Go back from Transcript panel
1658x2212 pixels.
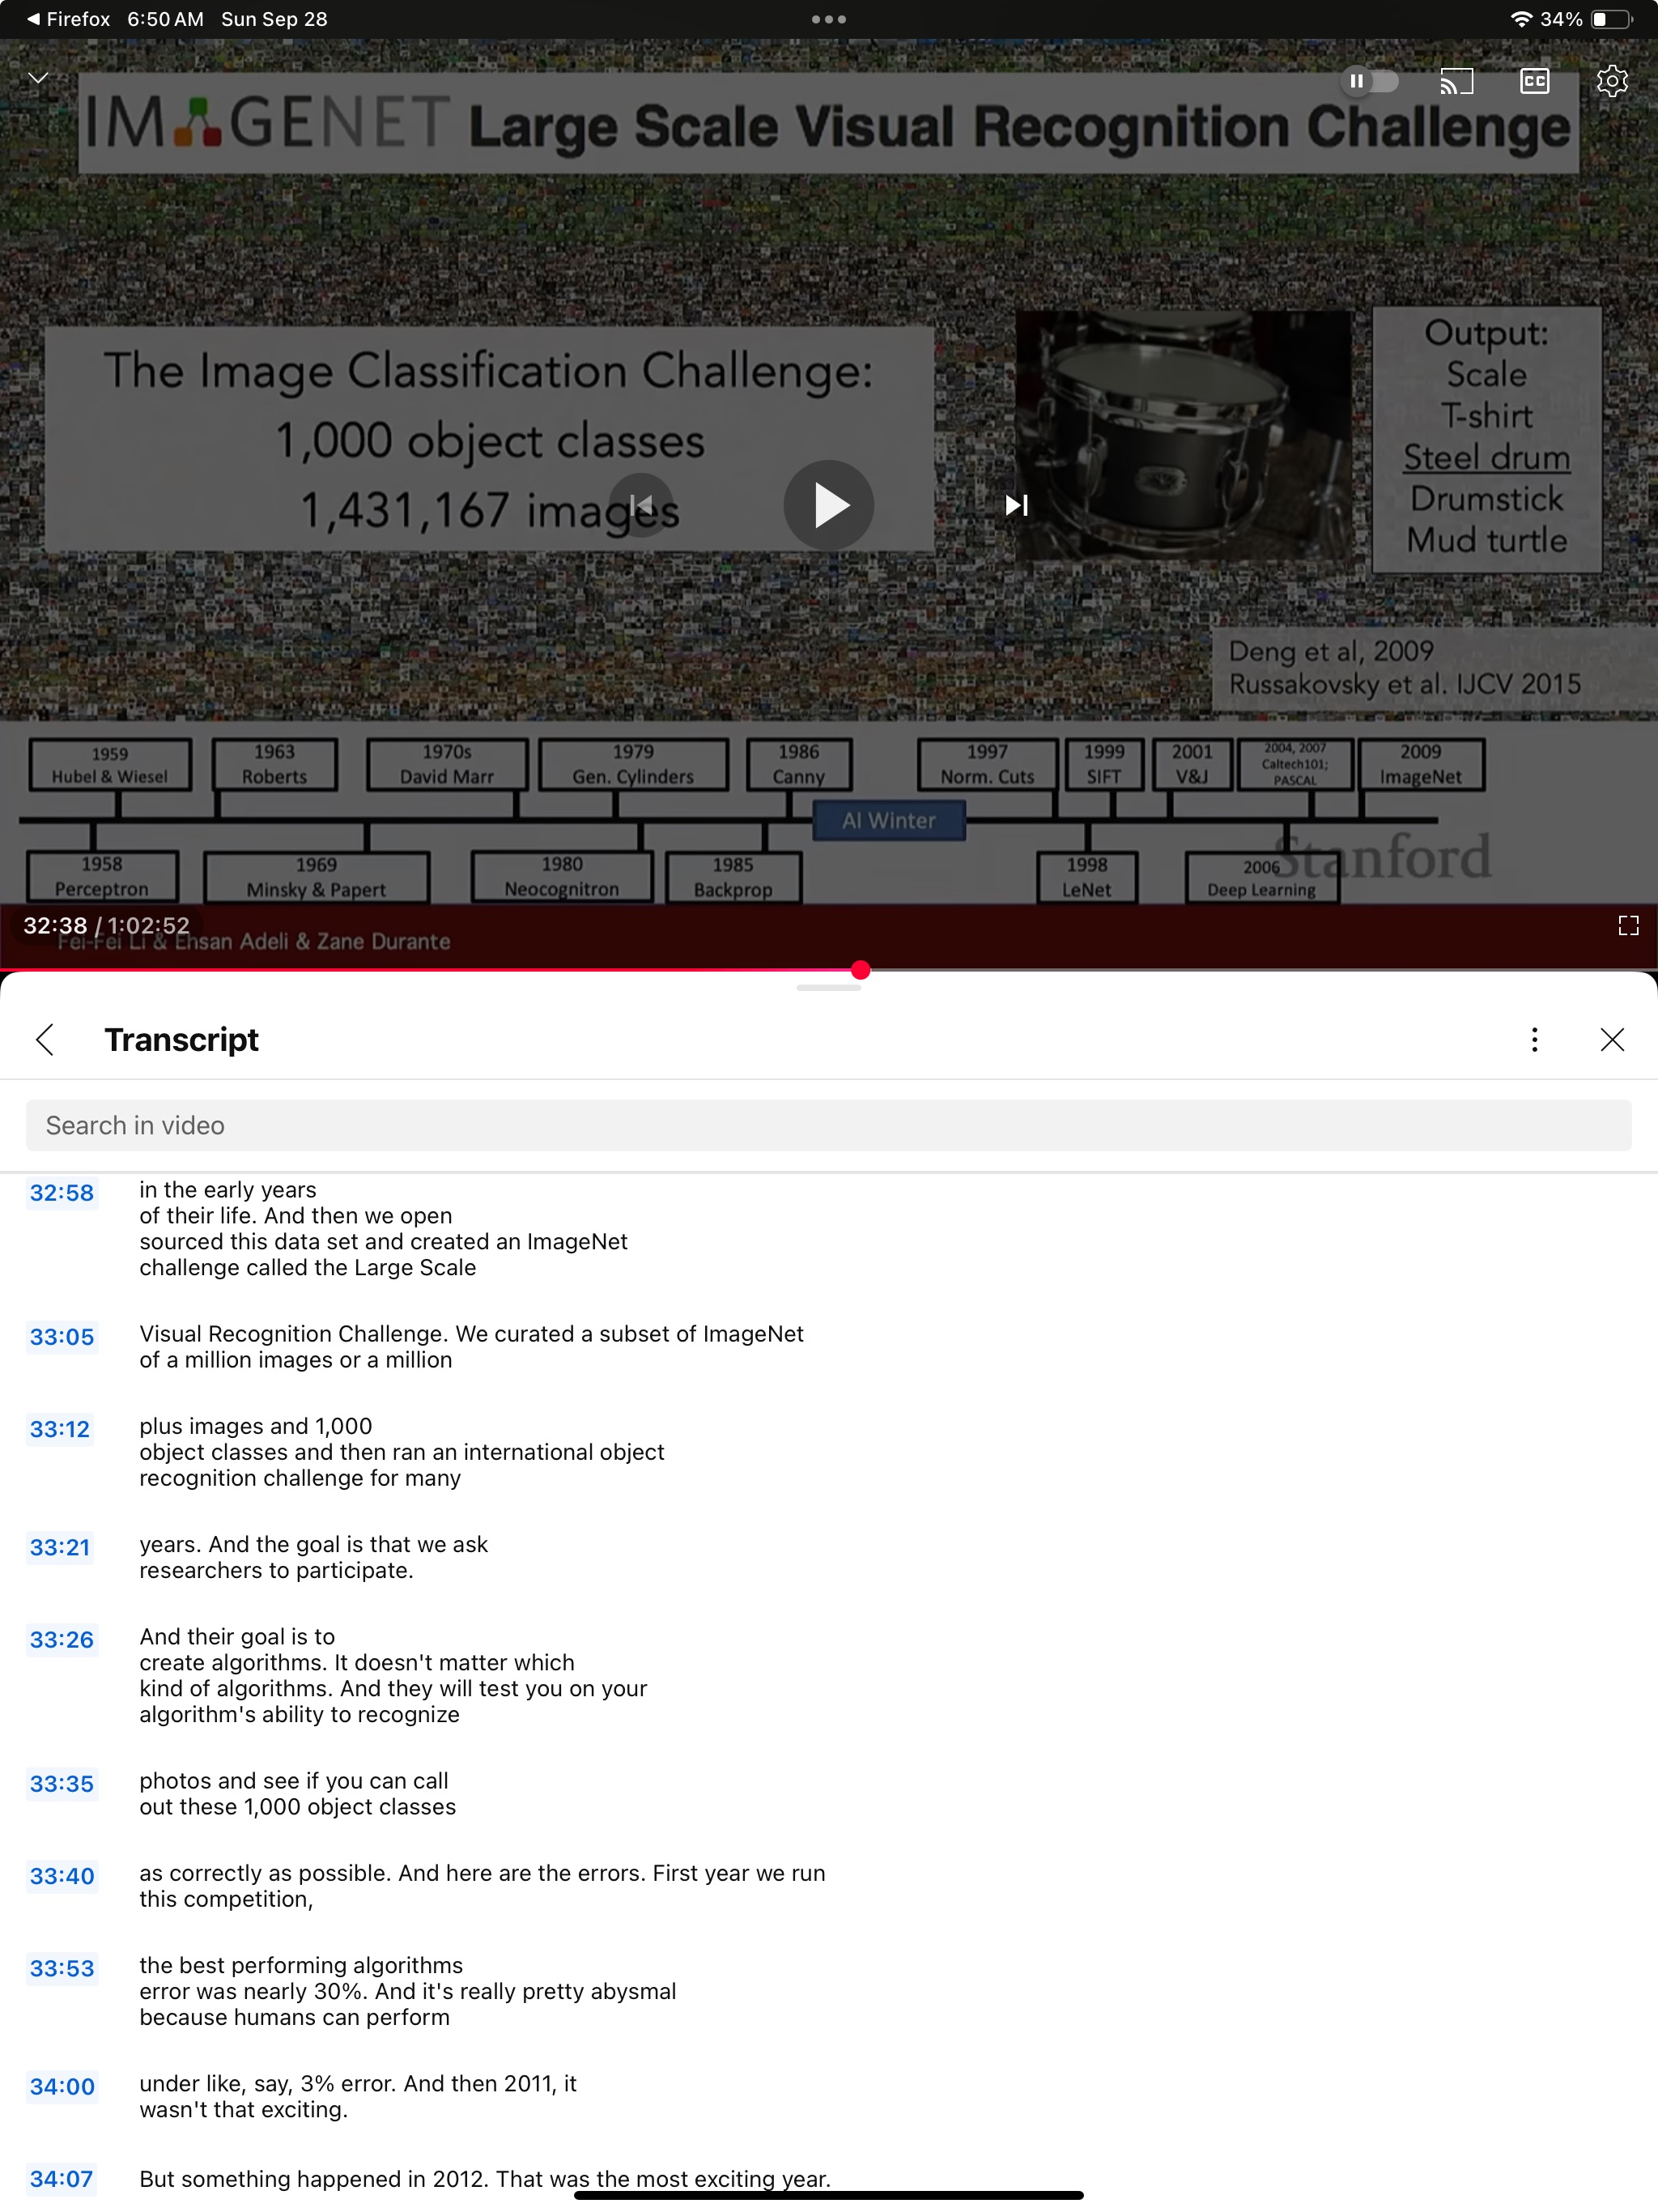45,1039
